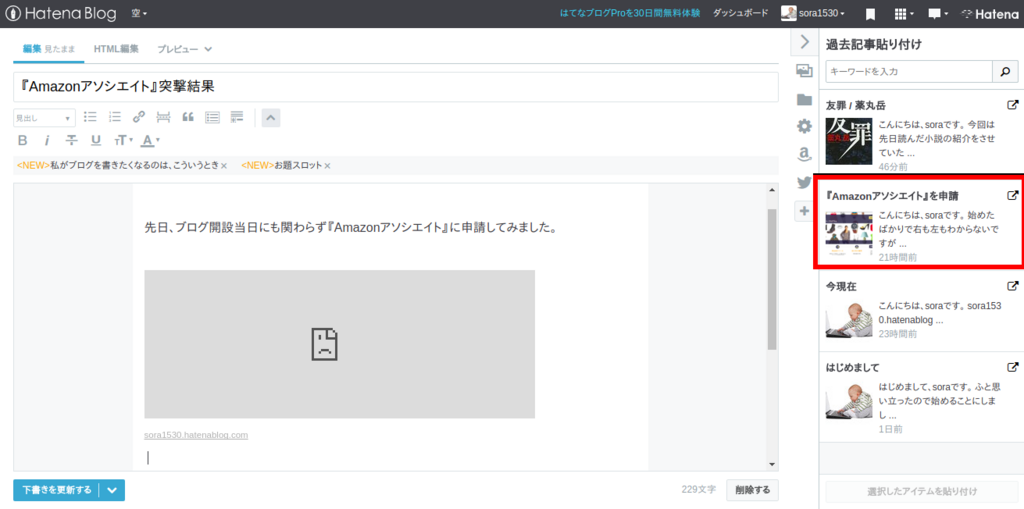The image size is (1024, 509).
Task: Click the 削除する button
Action: [752, 489]
